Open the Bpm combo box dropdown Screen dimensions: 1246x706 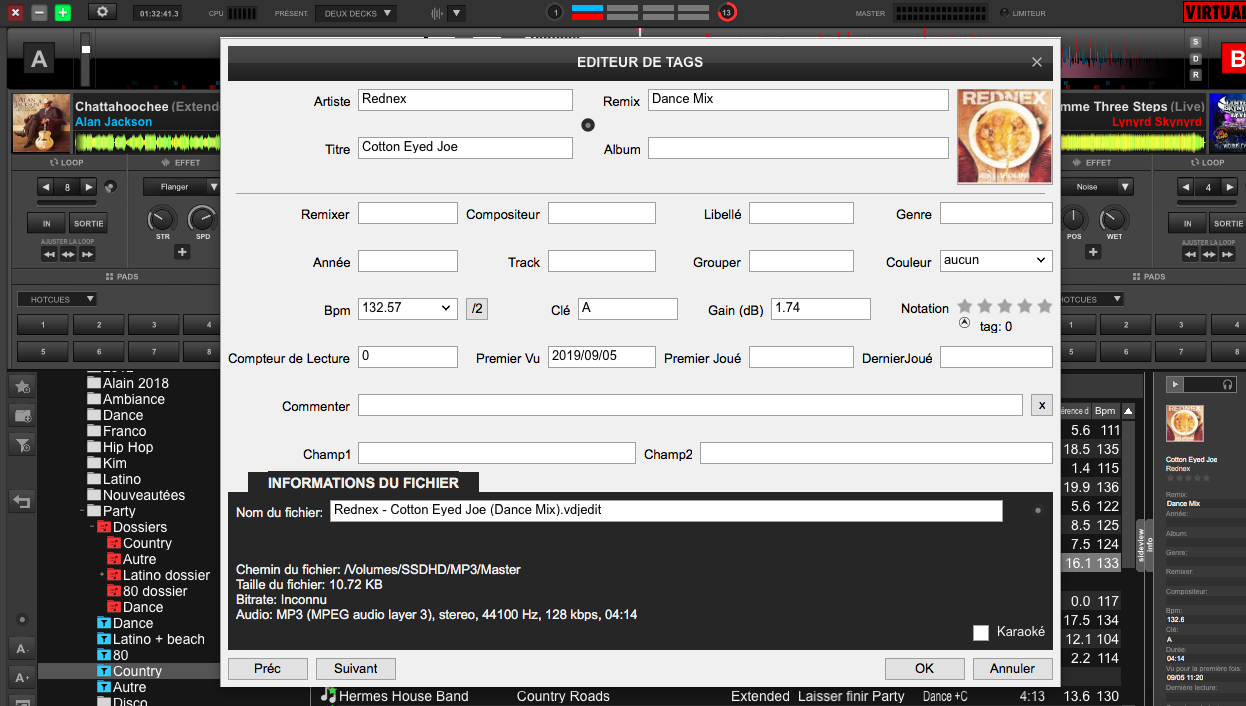[x=446, y=309]
